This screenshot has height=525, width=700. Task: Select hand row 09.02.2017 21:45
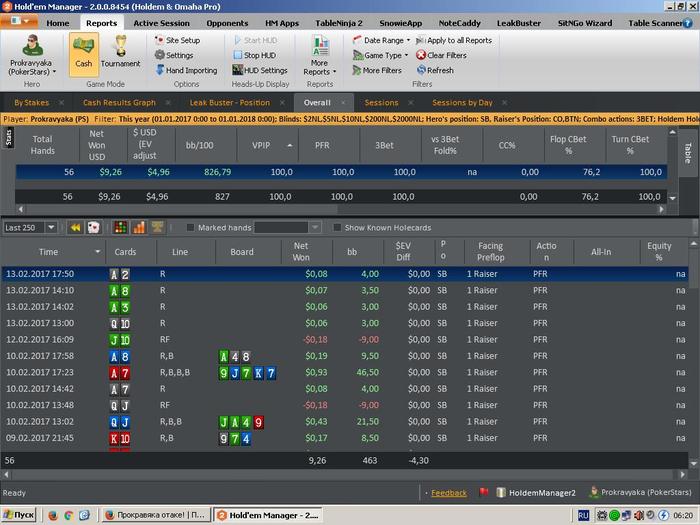click(x=344, y=438)
